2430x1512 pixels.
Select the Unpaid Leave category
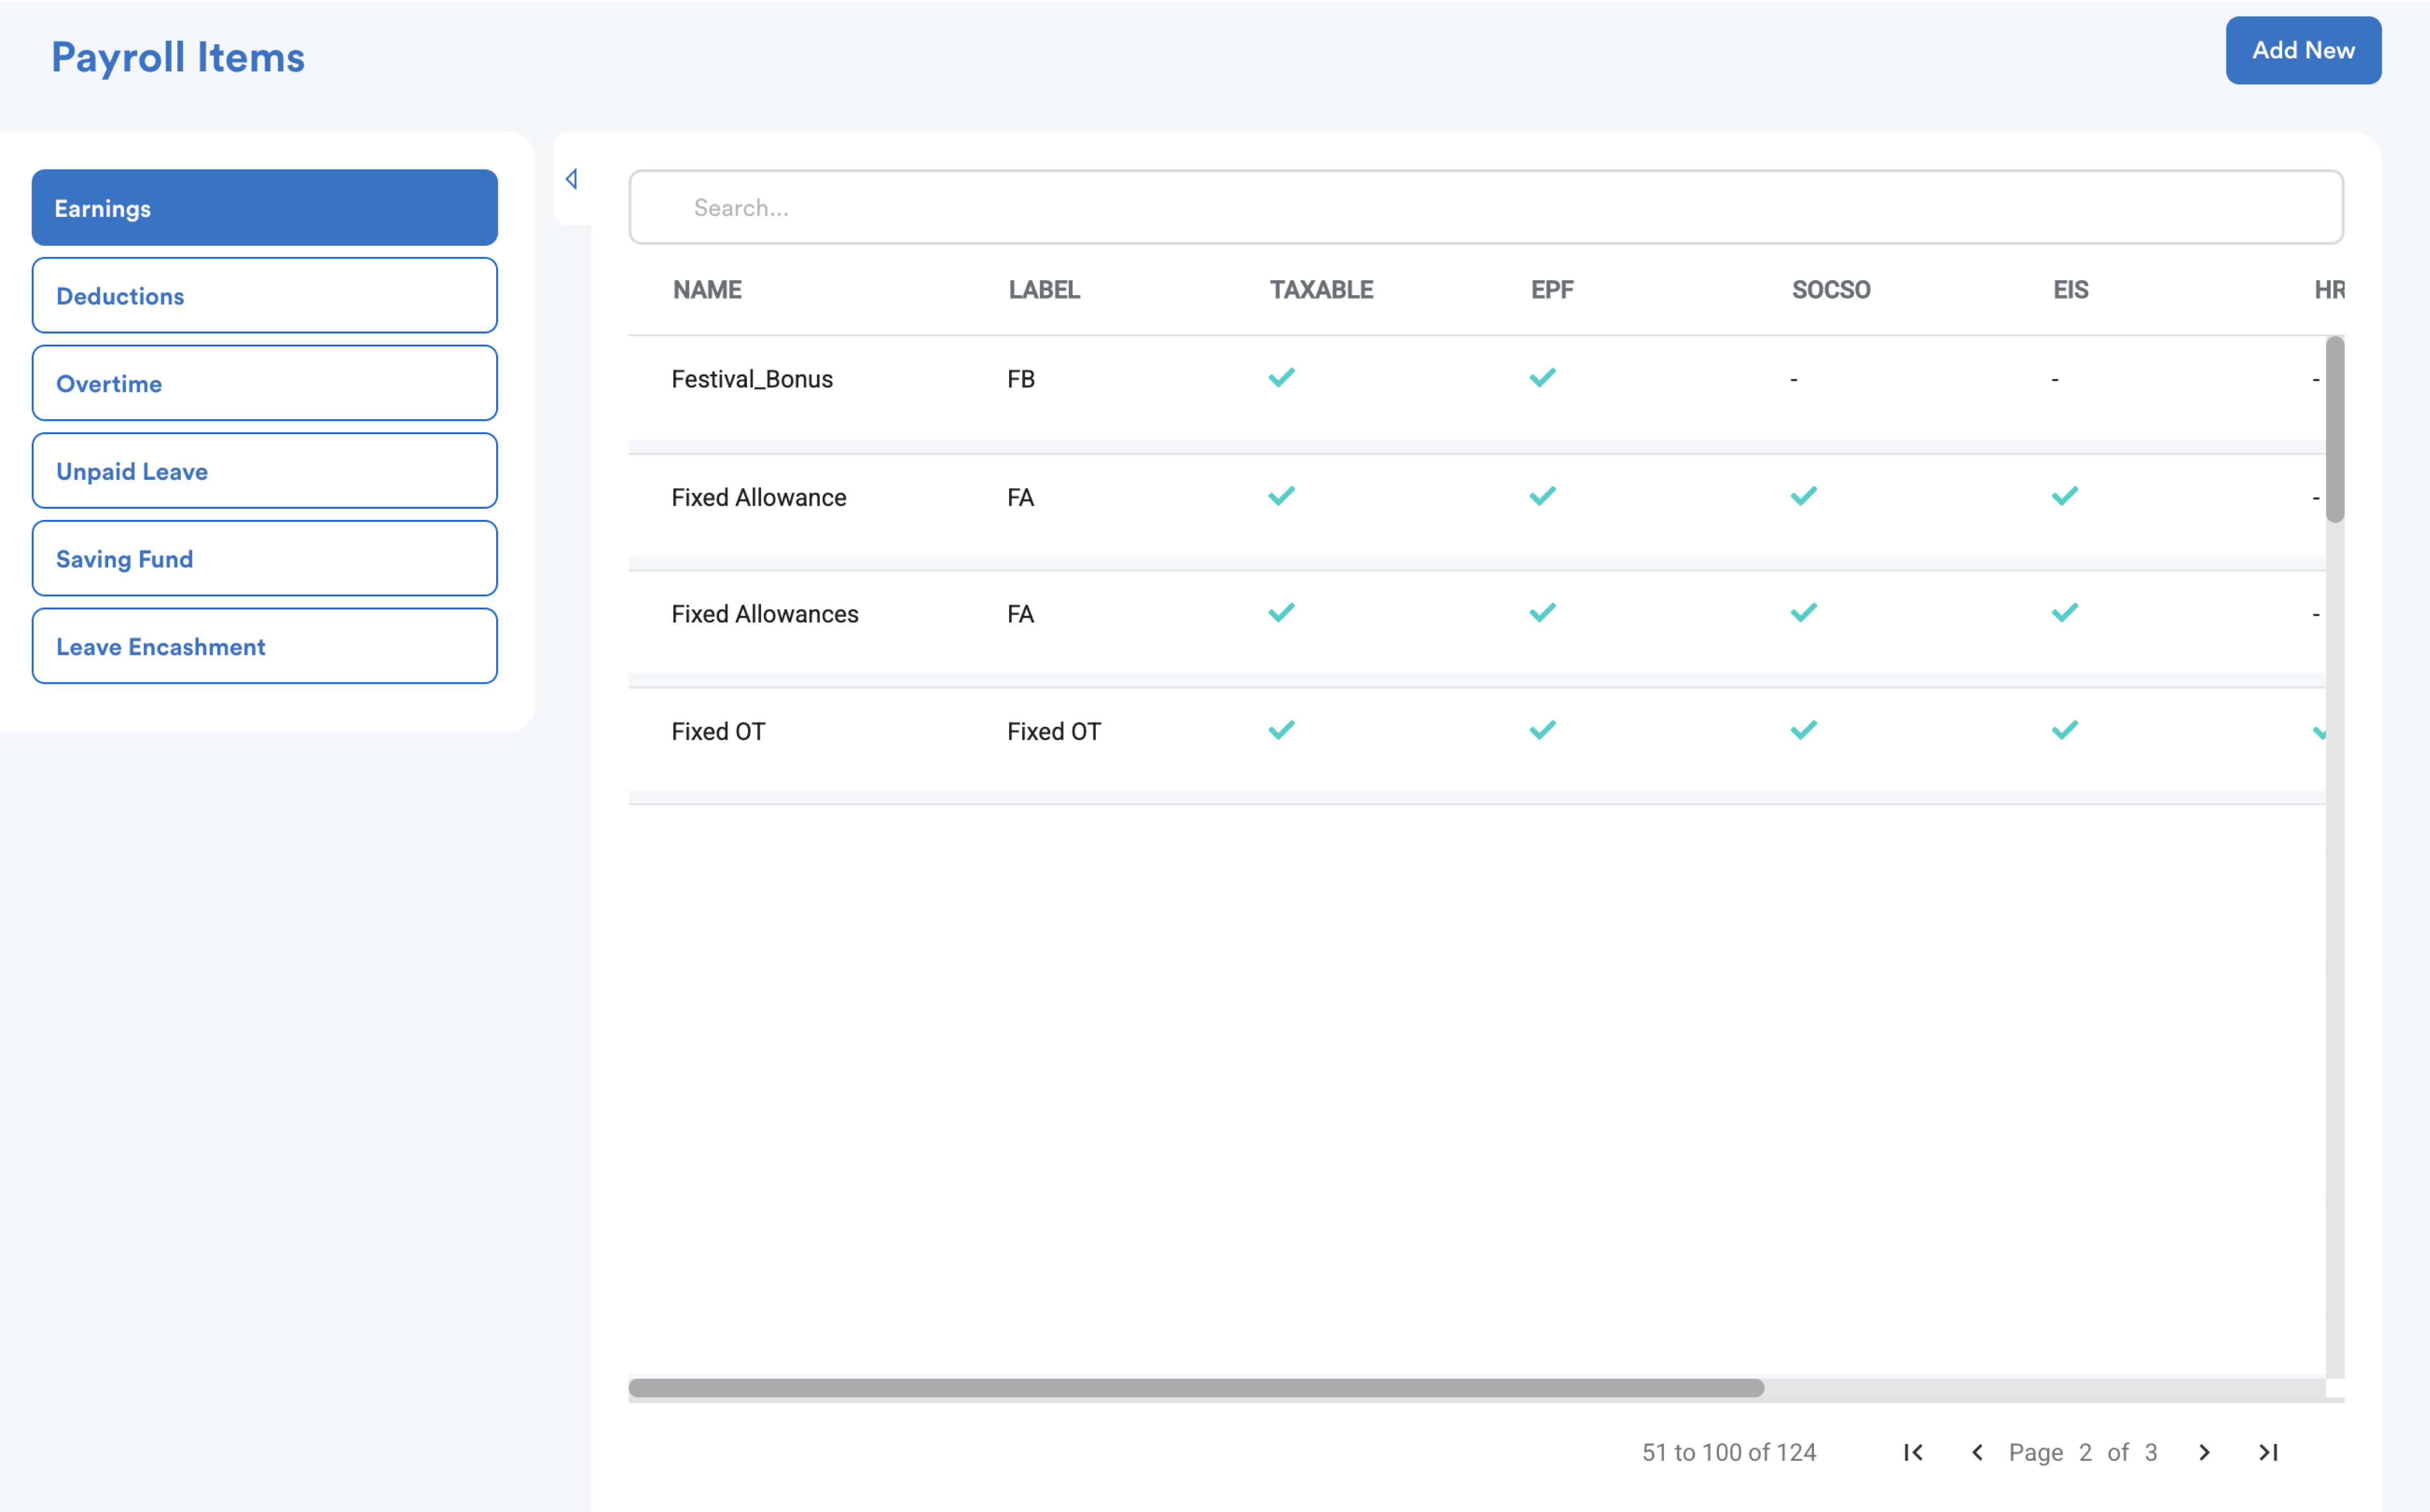pyautogui.click(x=264, y=471)
